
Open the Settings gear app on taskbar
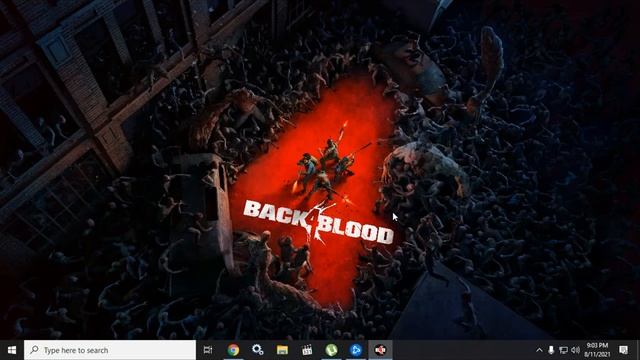258,350
